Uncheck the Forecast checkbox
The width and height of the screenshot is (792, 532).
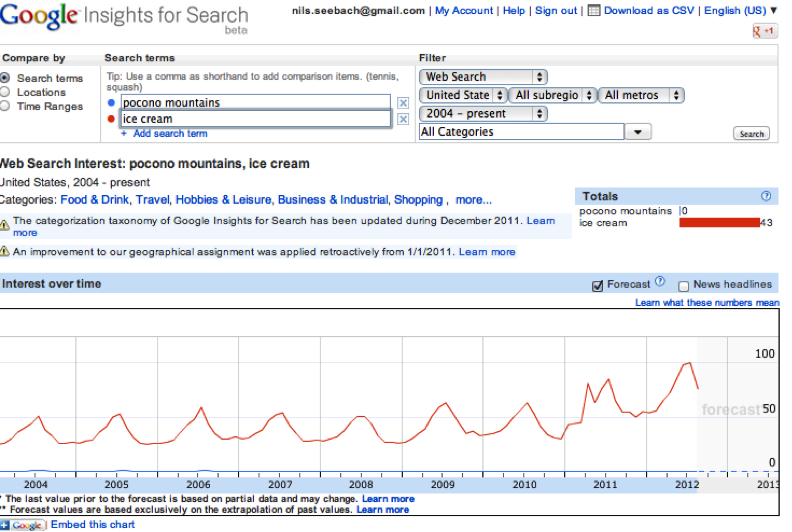point(598,286)
